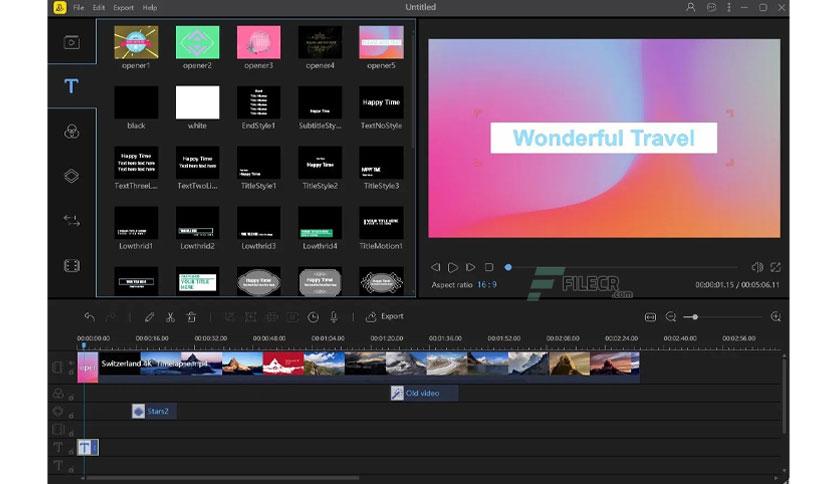Open the Filters sidebar icon
This screenshot has width=836, height=484.
[x=71, y=131]
